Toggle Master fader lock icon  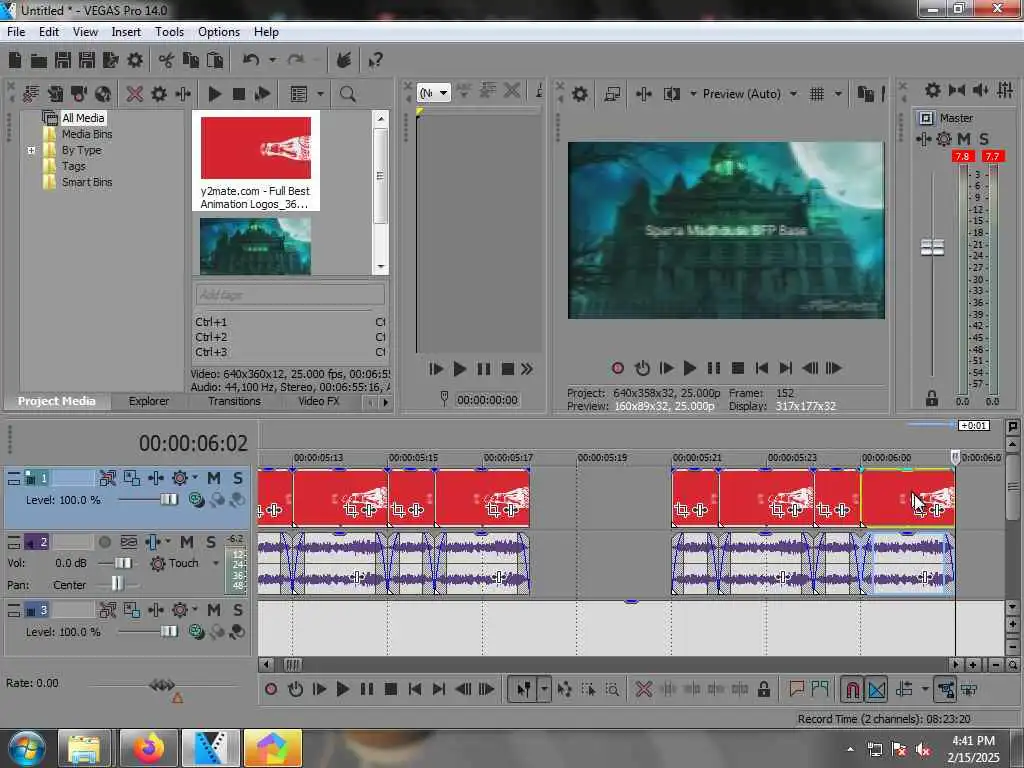932,398
